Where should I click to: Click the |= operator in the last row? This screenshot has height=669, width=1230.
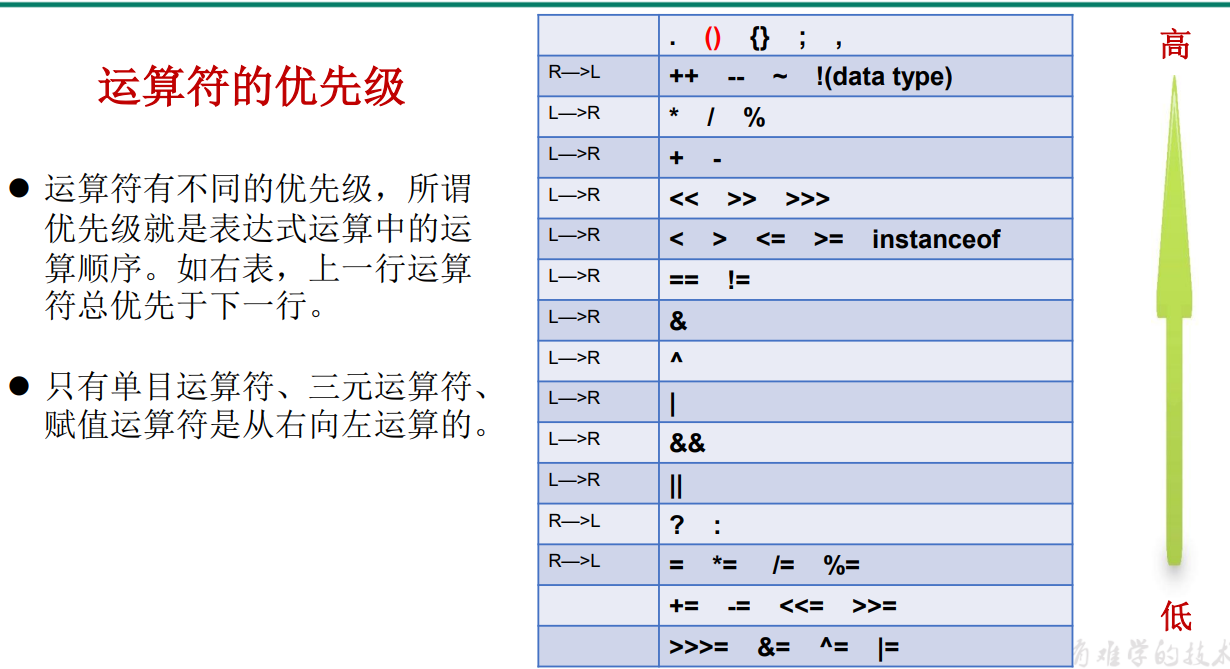click(x=888, y=648)
